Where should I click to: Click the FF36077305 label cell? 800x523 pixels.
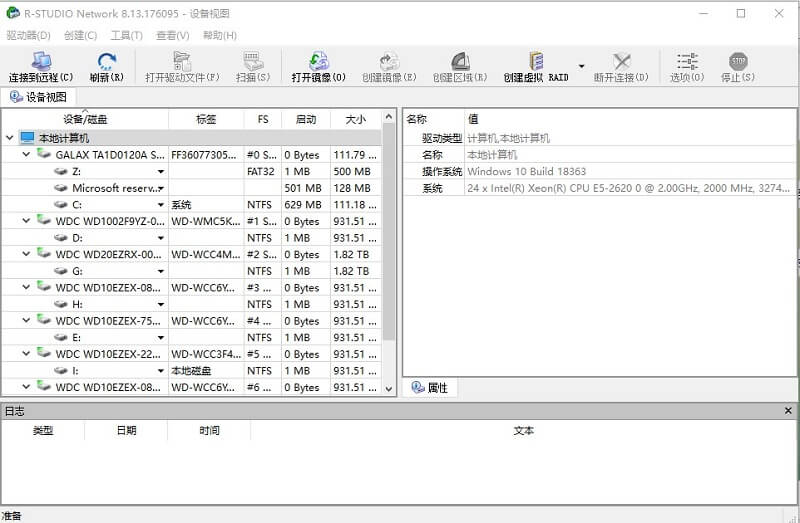[x=206, y=155]
